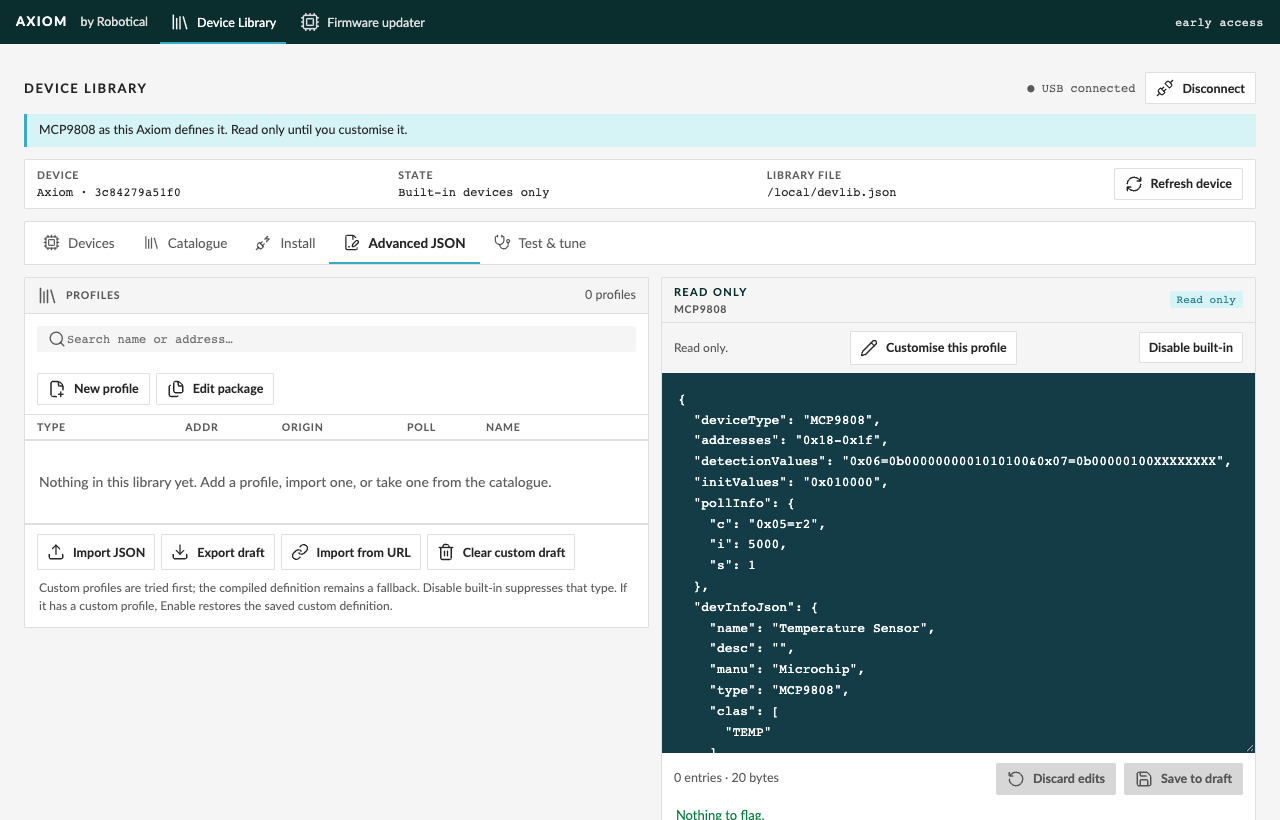Image resolution: width=1280 pixels, height=820 pixels.
Task: Click the Built-in devices only state value
Action: point(474,192)
